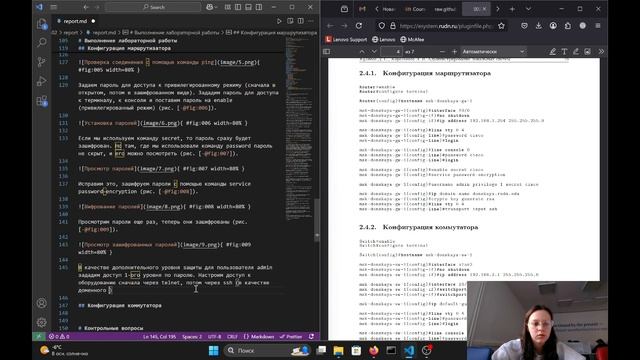Image resolution: width=640 pixels, height=360 pixels.
Task: Open the Manage gear in VS Code
Action: point(42,322)
